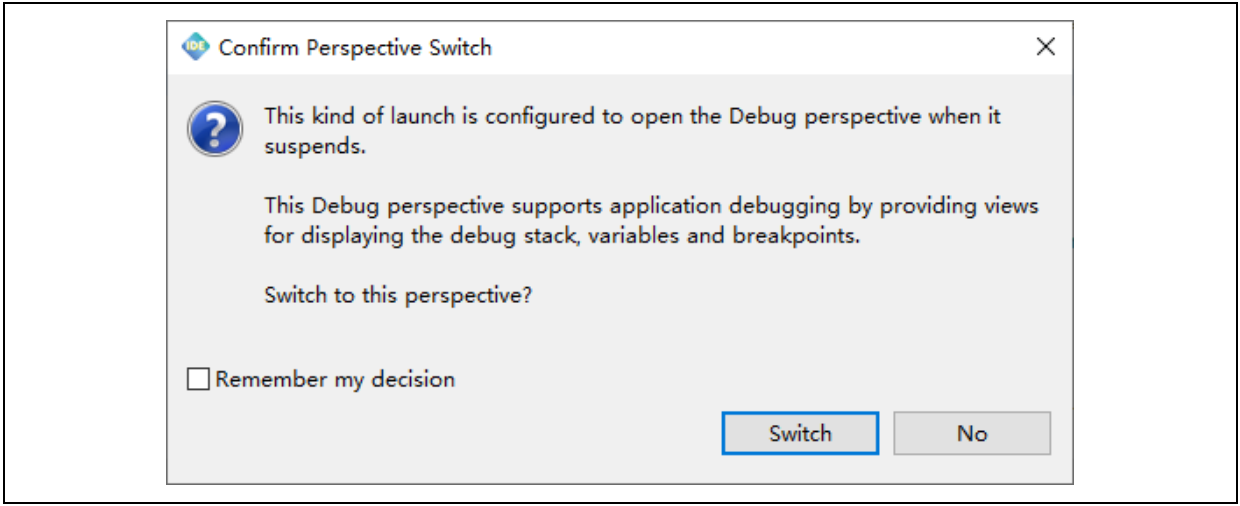
Task: Decline the perspective switch with No
Action: click(x=971, y=434)
